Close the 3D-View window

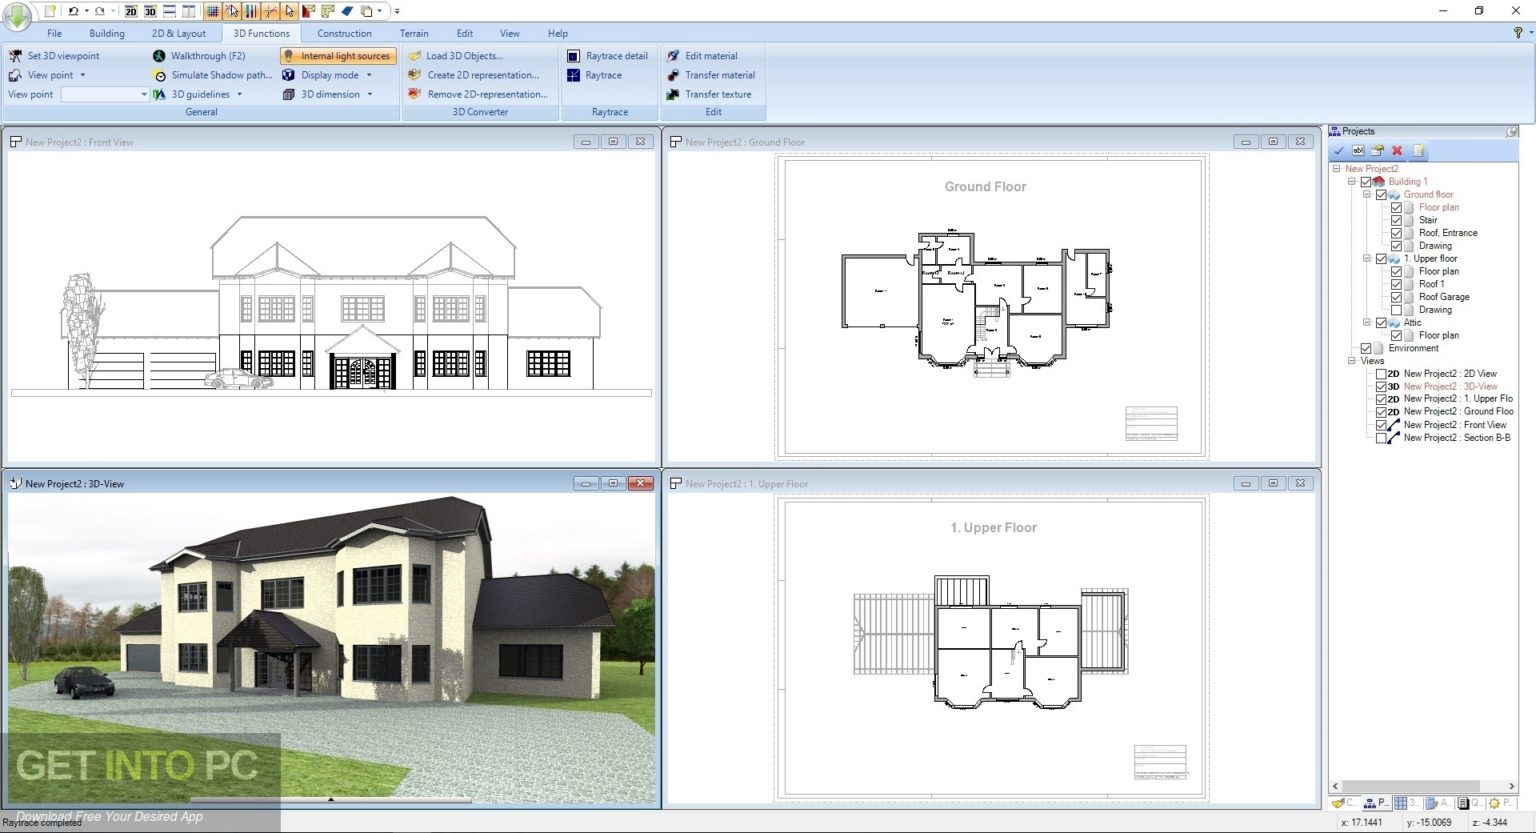[x=641, y=484]
